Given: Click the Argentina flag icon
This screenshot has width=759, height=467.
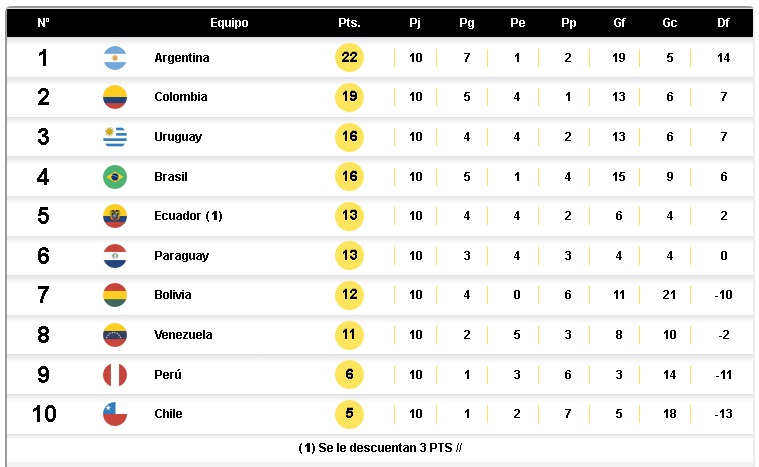Looking at the screenshot, I should (115, 58).
